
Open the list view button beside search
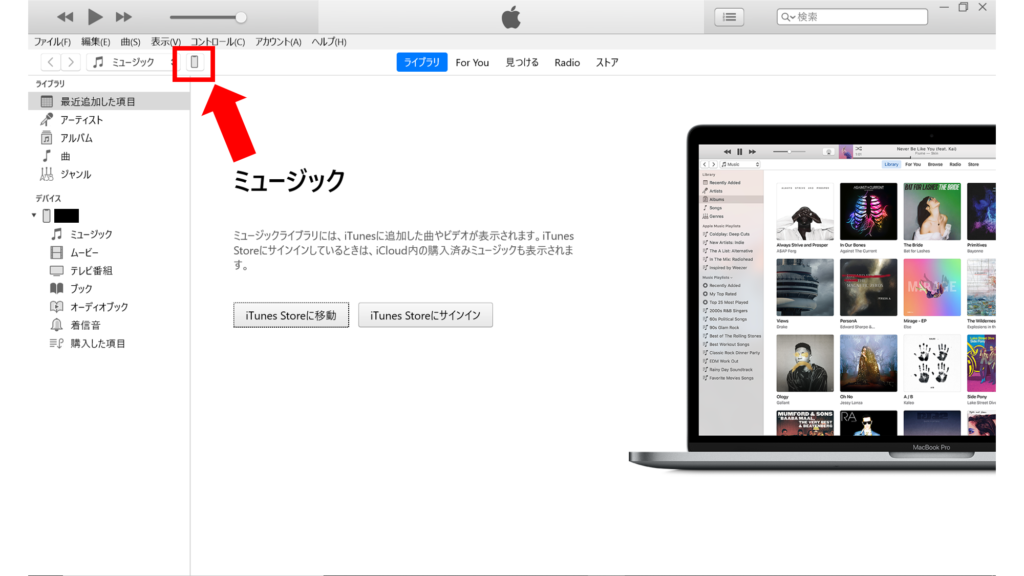coord(729,17)
